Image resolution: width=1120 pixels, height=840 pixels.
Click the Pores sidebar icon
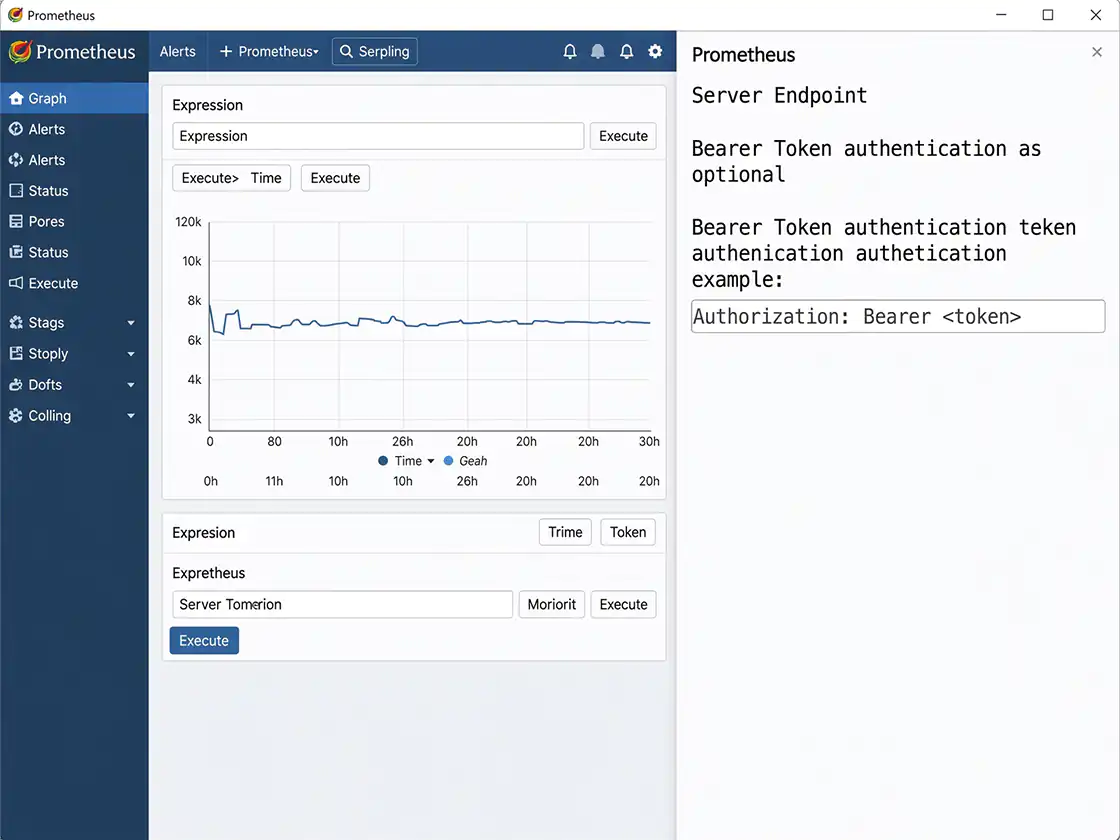click(x=16, y=221)
